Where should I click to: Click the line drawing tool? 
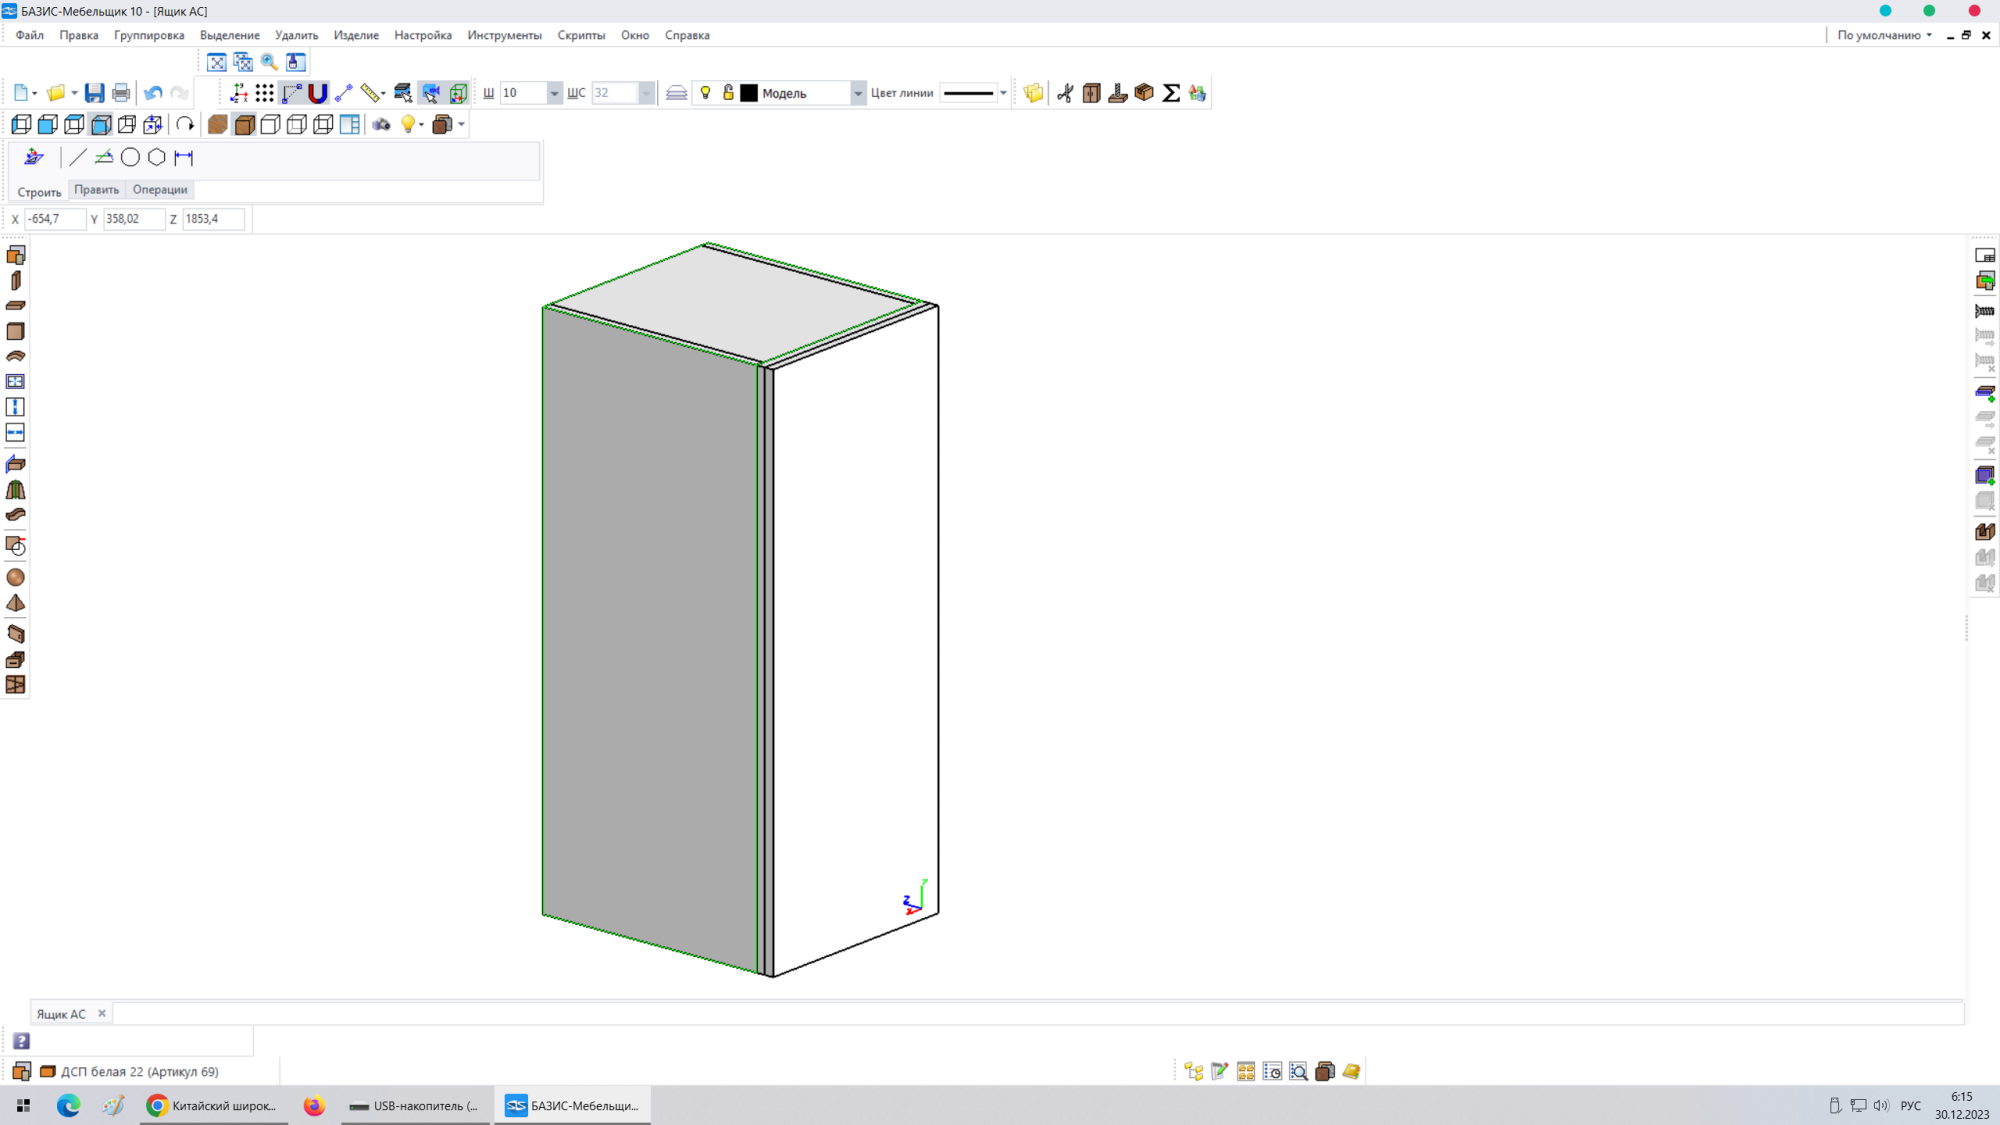point(78,157)
